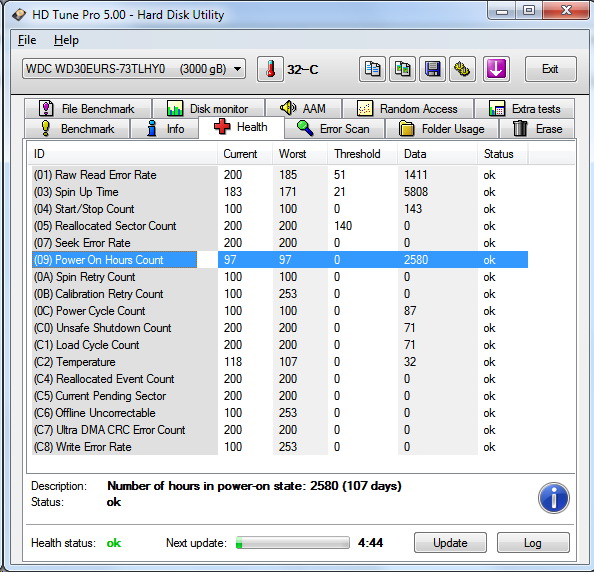
Task: Select the Load Cycle Count row
Action: click(280, 345)
